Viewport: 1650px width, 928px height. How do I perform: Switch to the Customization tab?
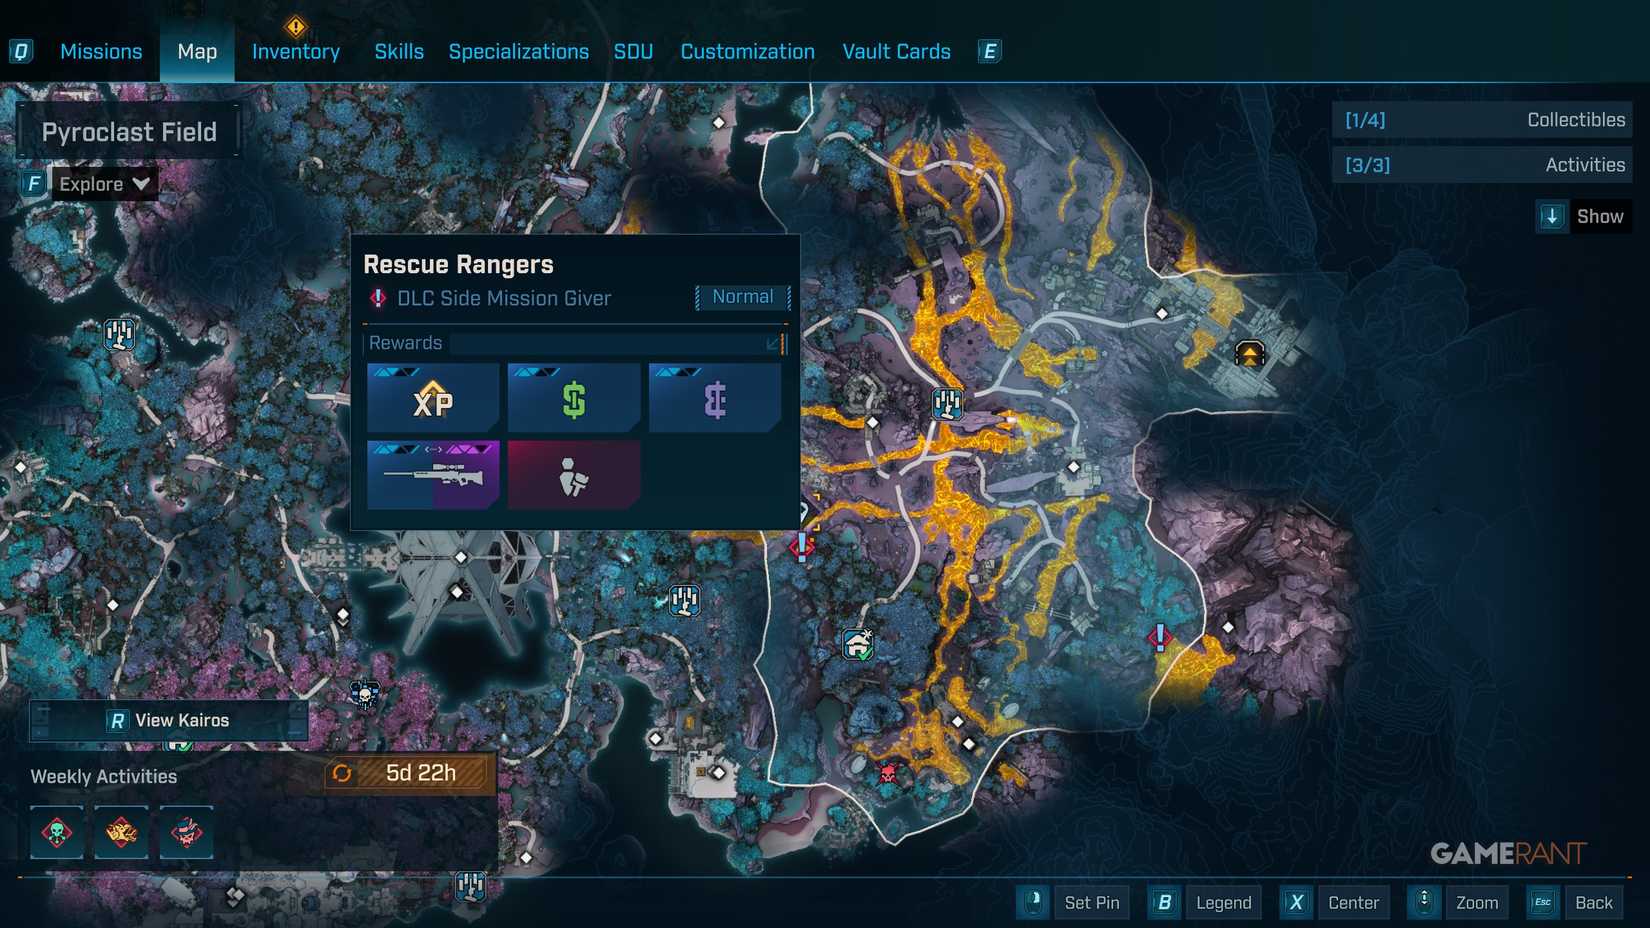(748, 51)
